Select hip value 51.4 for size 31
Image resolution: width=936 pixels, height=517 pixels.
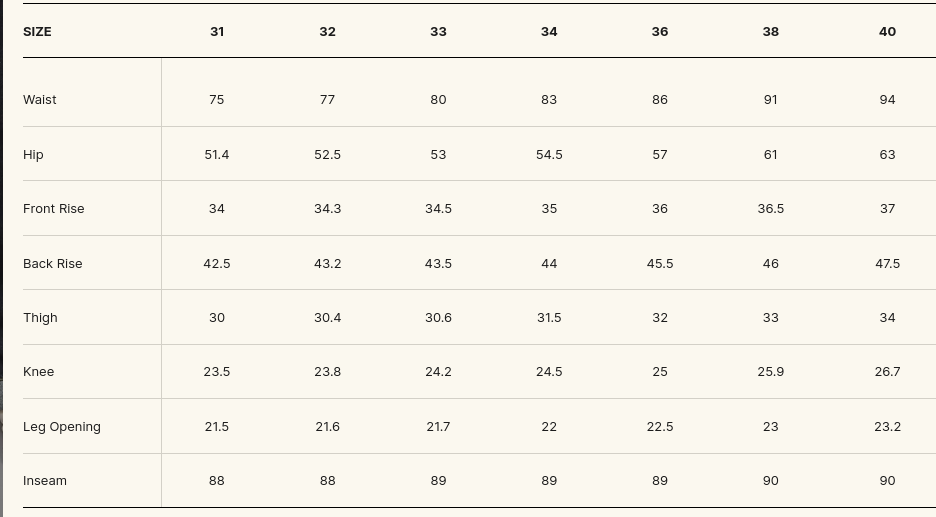[217, 155]
